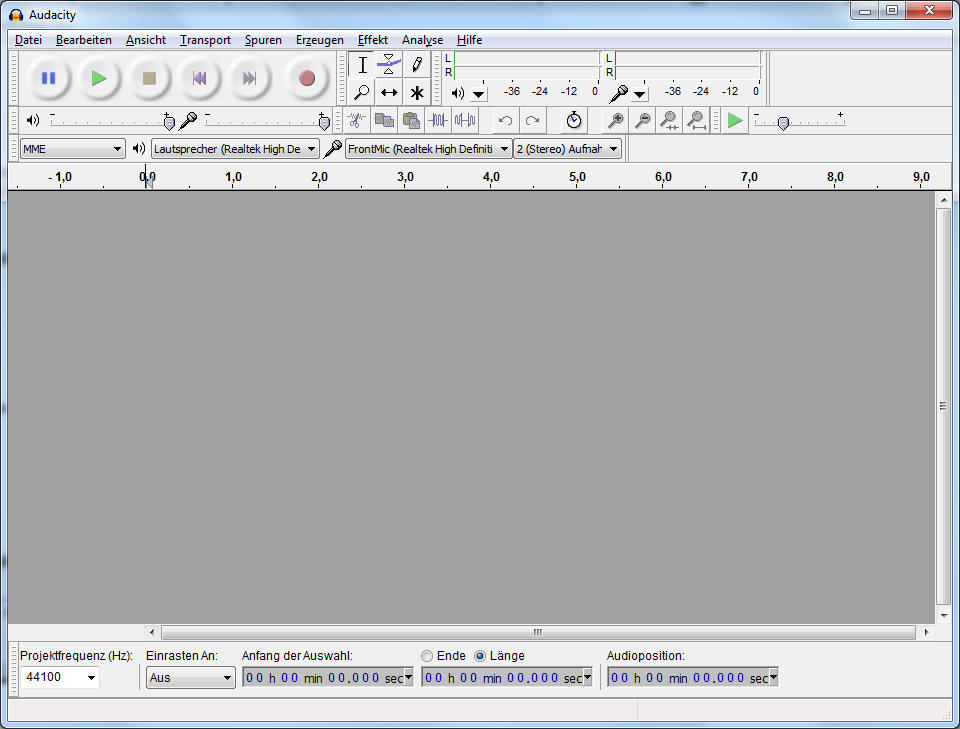Viewport: 960px width, 729px height.
Task: Undo the last action
Action: [505, 120]
